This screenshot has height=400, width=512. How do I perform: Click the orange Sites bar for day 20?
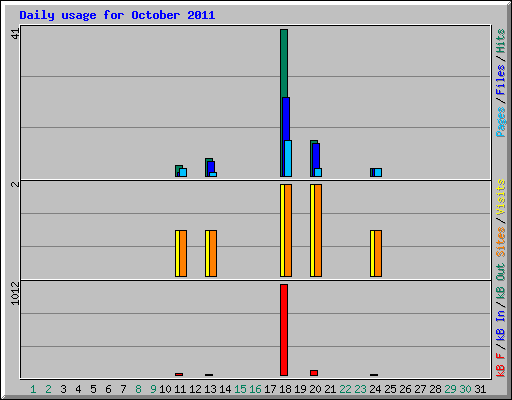pos(318,230)
